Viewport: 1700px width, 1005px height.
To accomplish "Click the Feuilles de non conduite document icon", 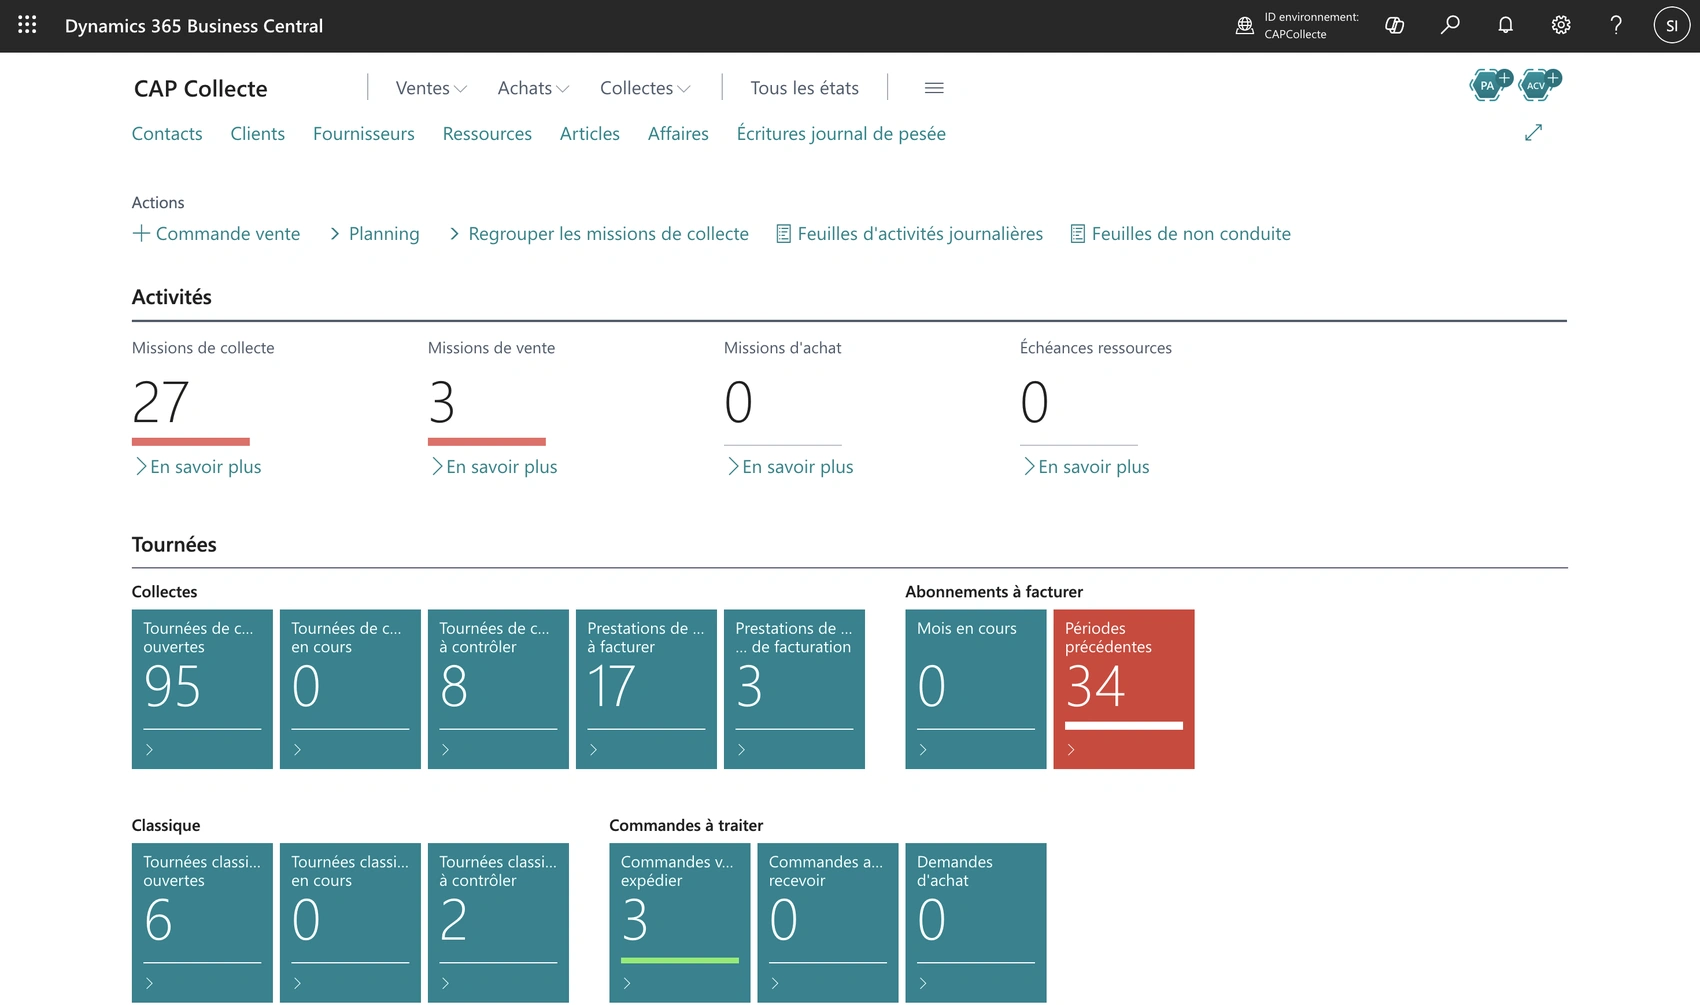I will coord(1078,234).
